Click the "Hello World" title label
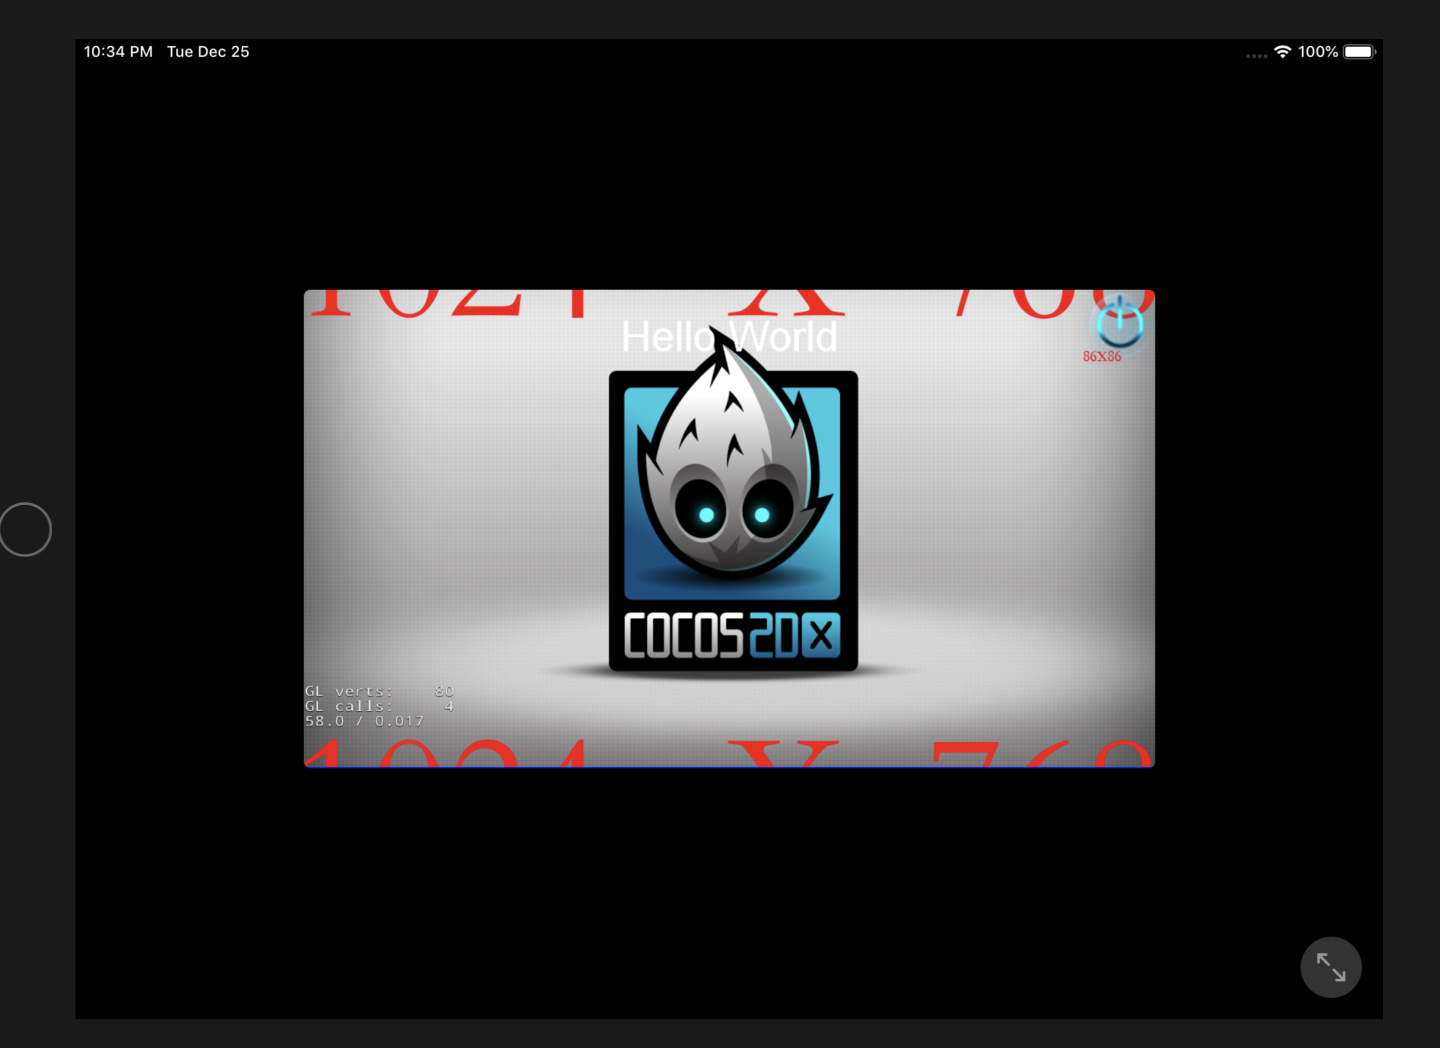The image size is (1440, 1048). tap(729, 338)
